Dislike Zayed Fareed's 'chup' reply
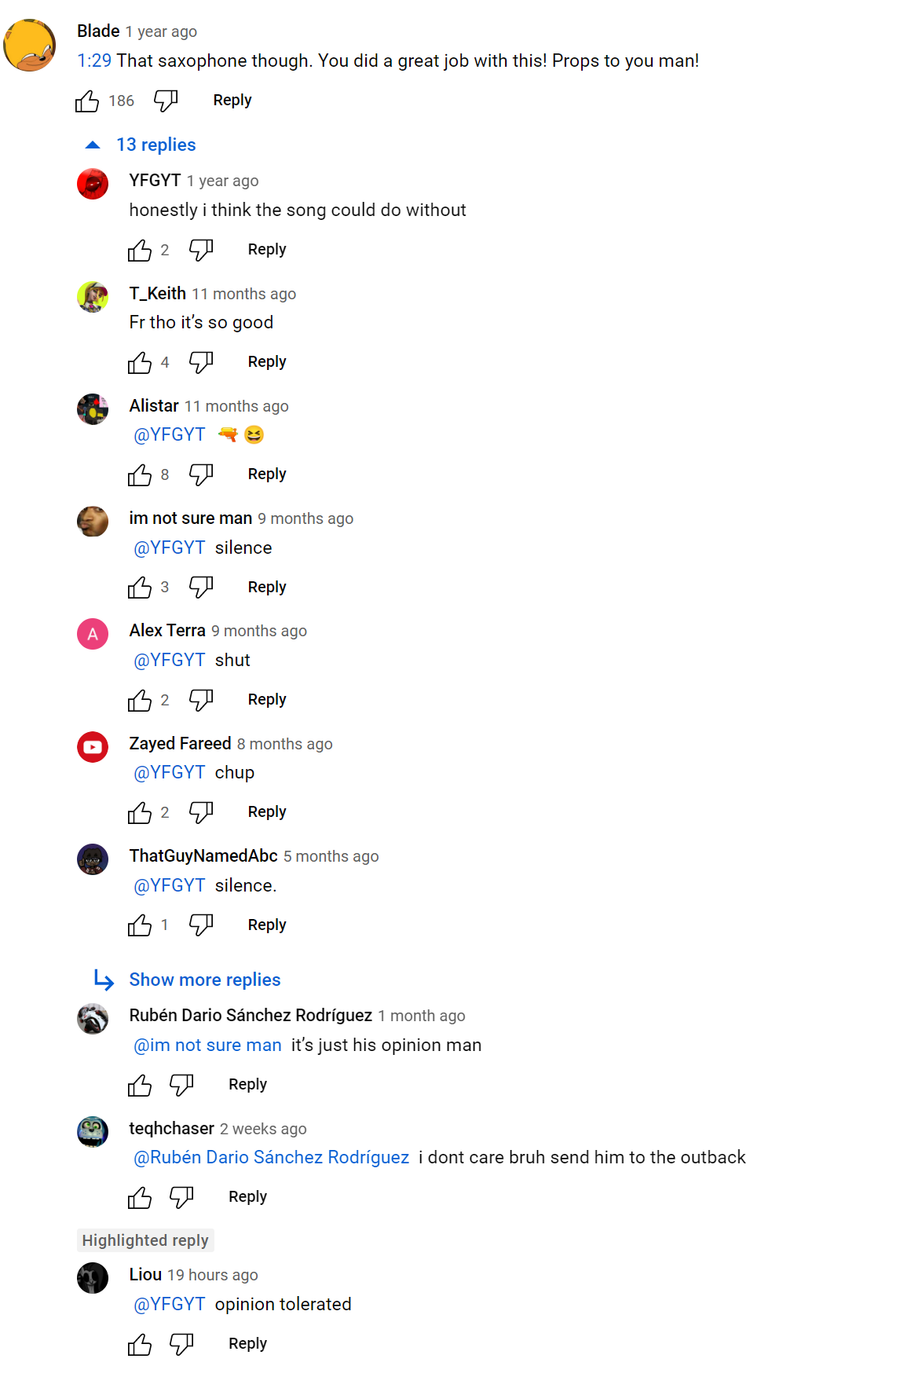This screenshot has height=1377, width=900. tap(201, 813)
